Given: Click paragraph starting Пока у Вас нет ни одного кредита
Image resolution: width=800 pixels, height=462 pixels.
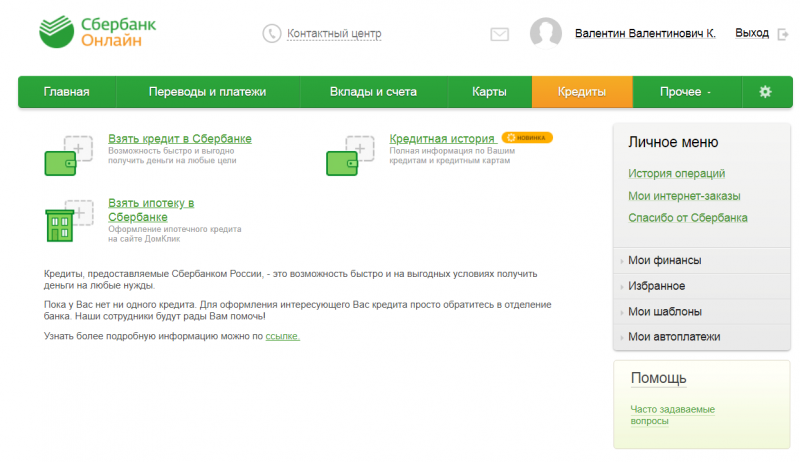Looking at the screenshot, I should (297, 311).
